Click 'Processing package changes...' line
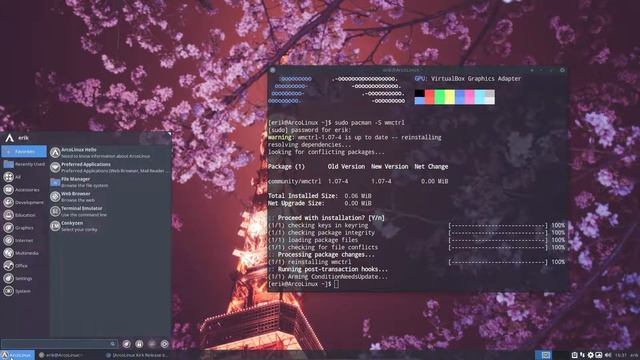 (326, 255)
